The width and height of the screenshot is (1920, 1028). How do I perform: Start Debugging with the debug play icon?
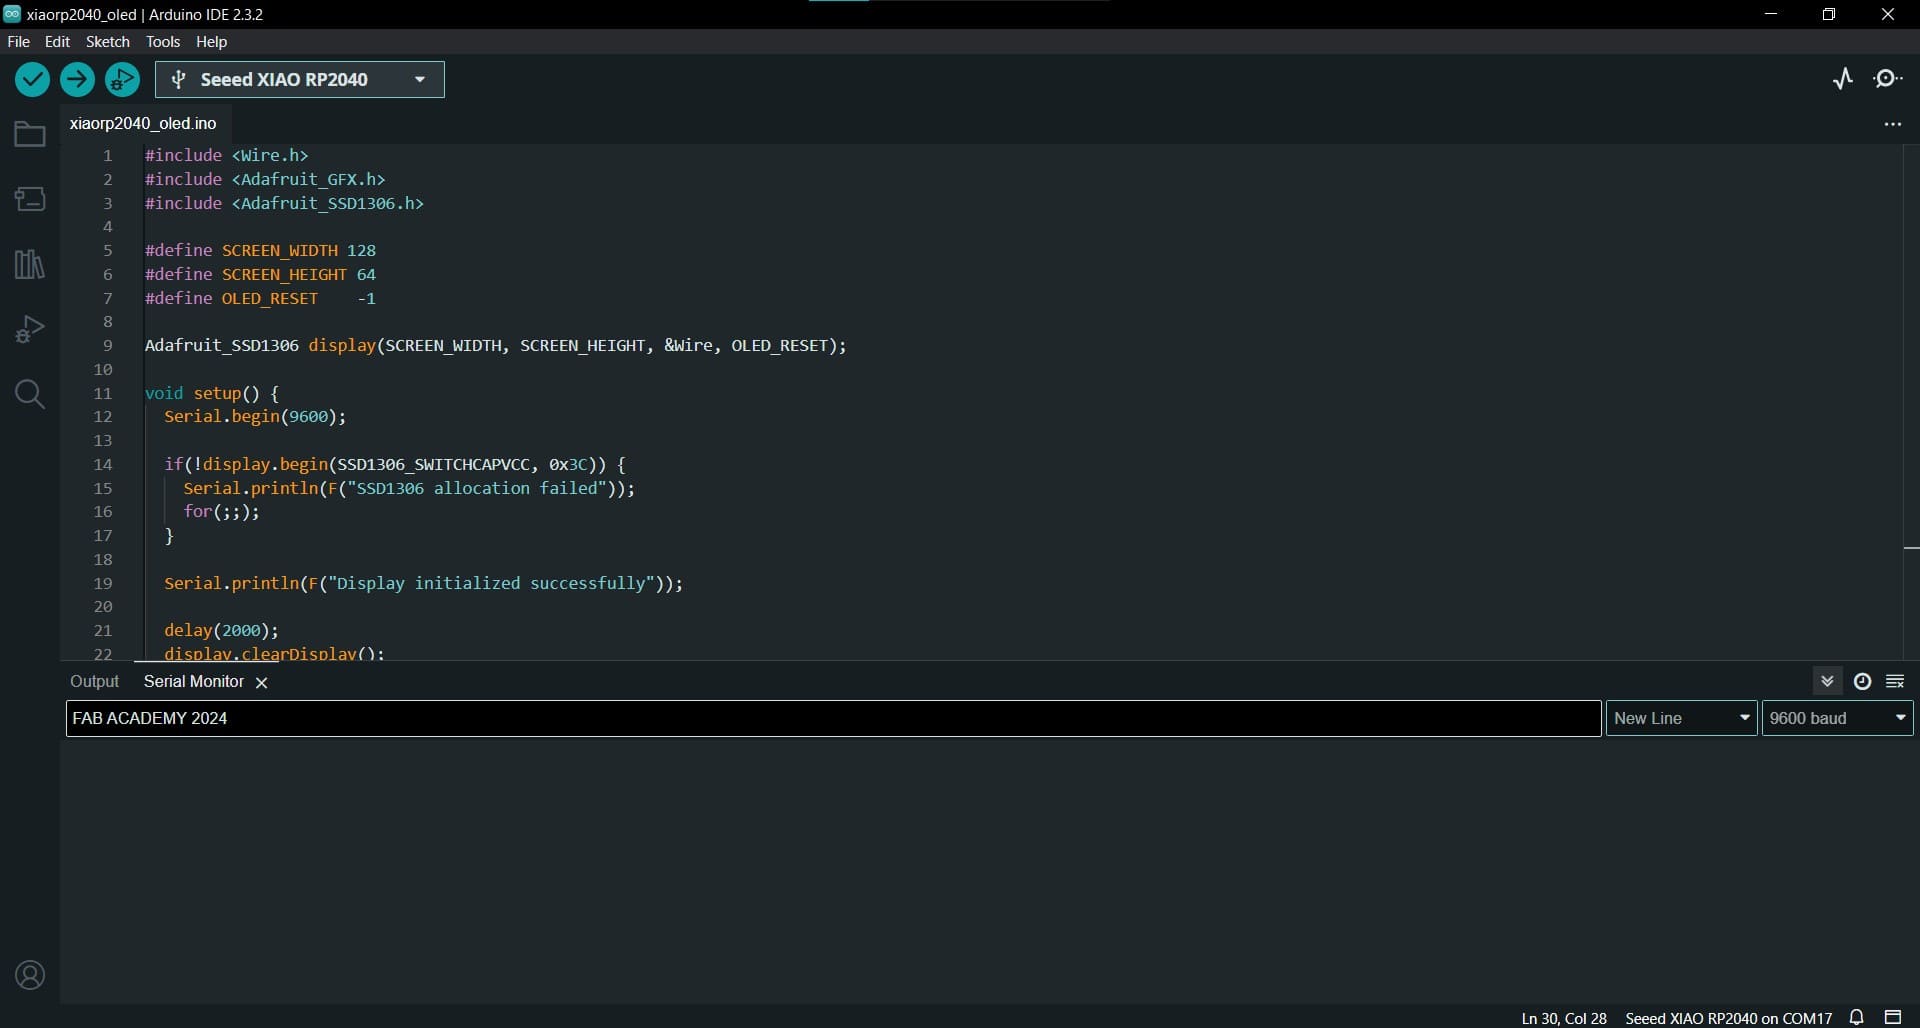tap(122, 79)
